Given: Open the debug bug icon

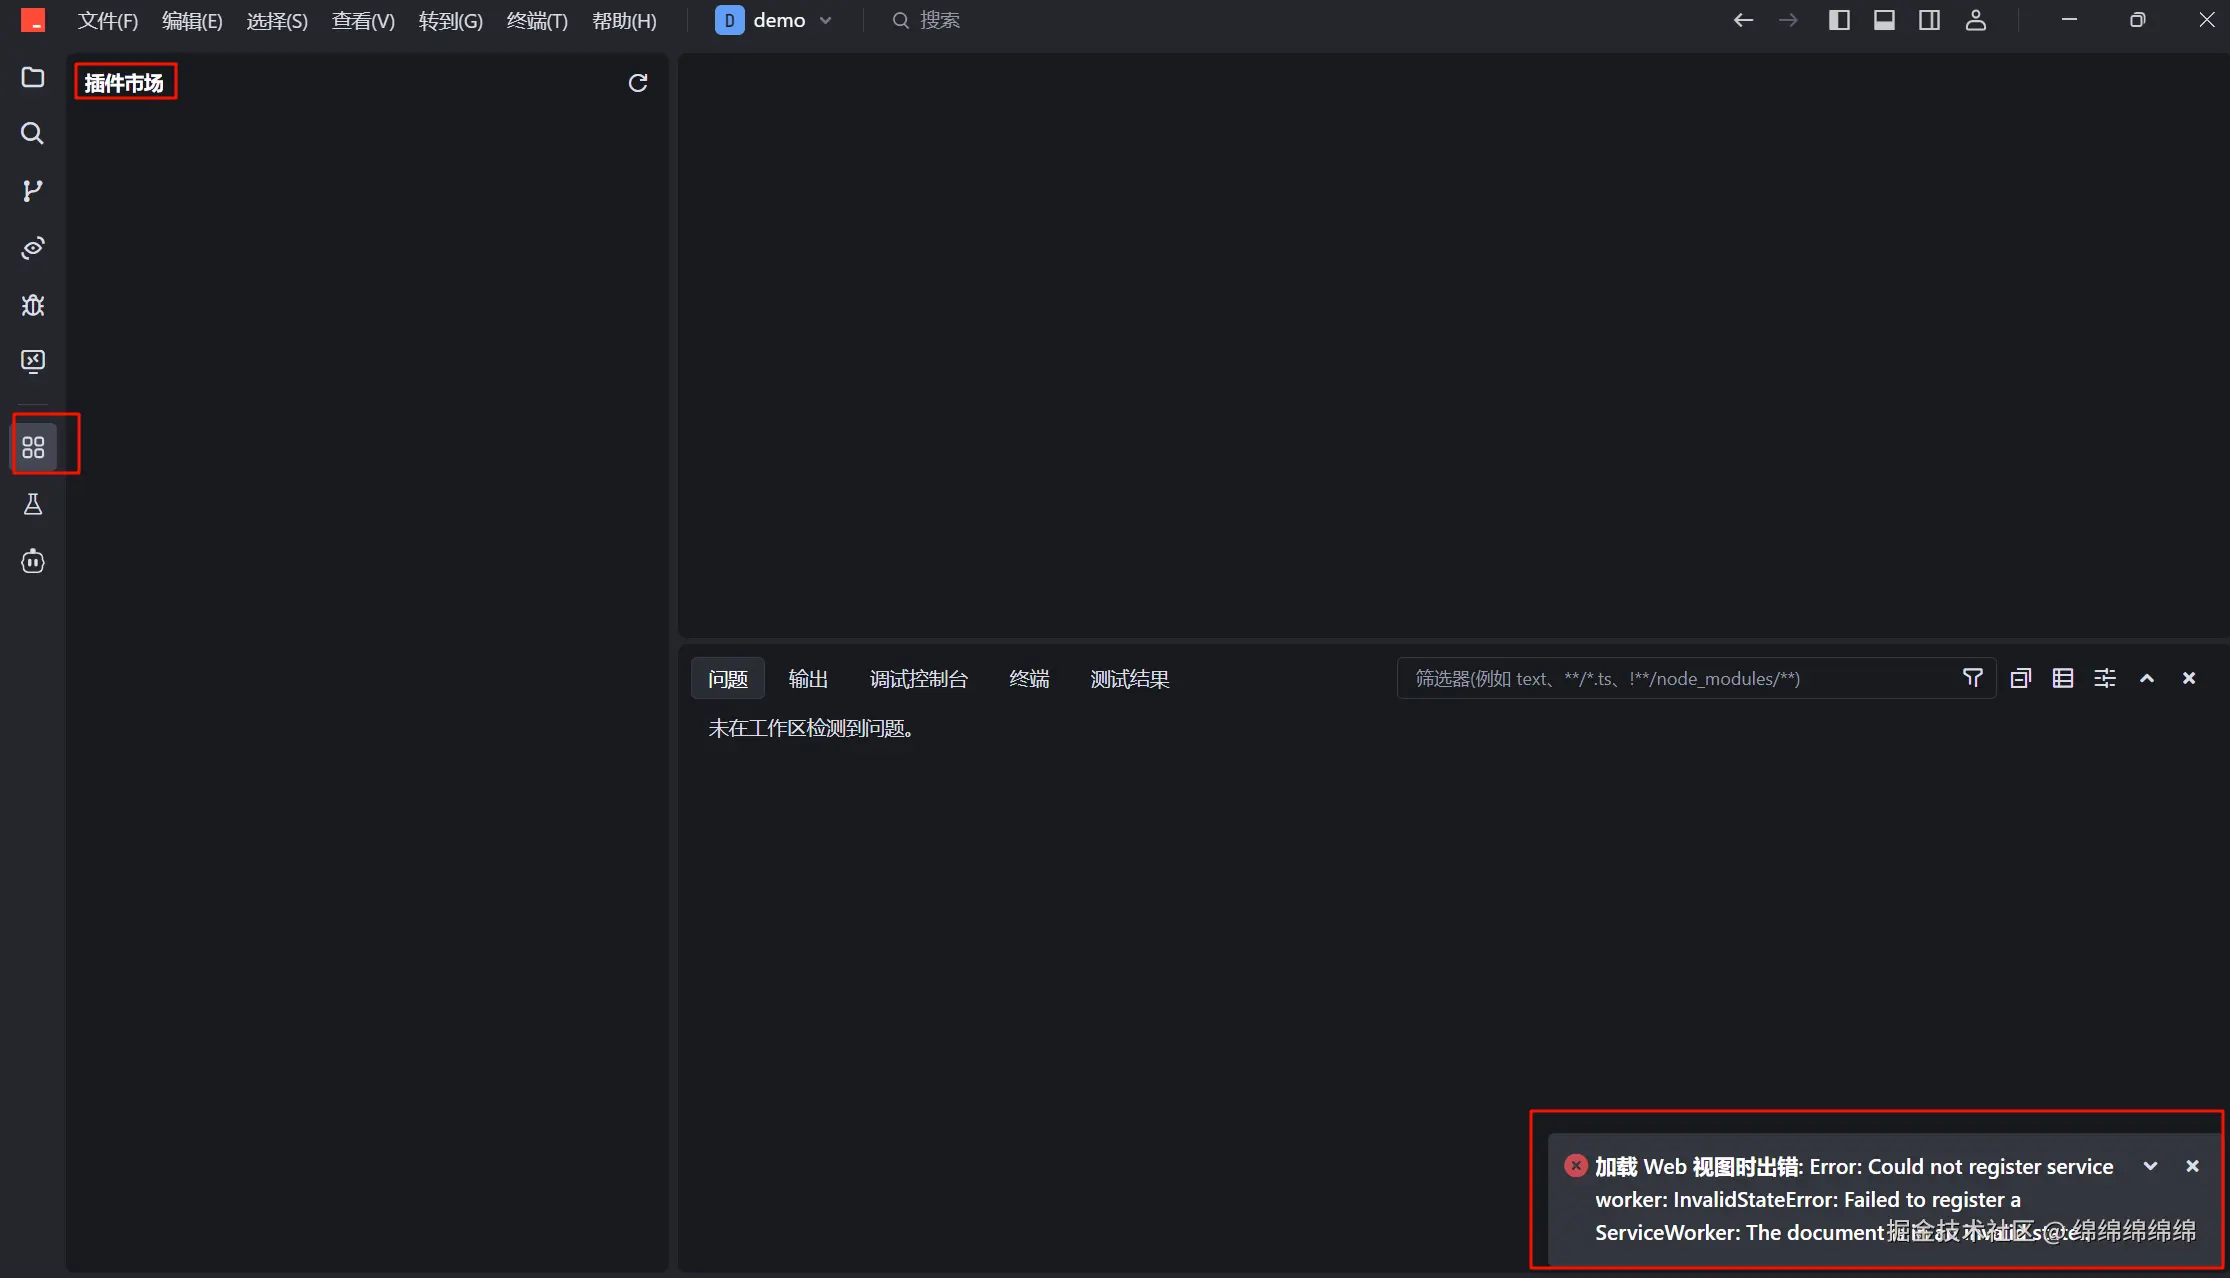Looking at the screenshot, I should [33, 305].
